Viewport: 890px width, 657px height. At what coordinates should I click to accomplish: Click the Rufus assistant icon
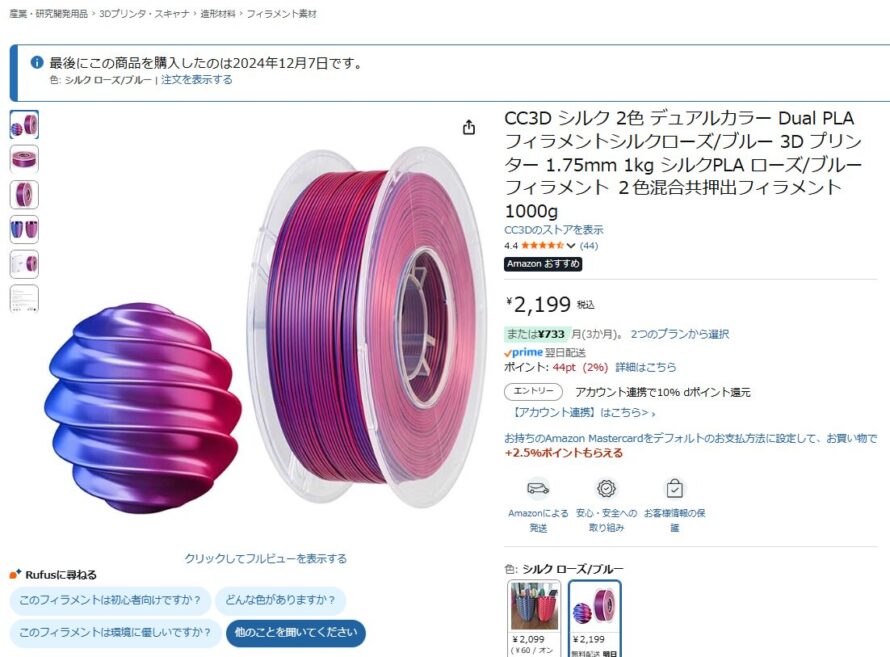[x=15, y=574]
